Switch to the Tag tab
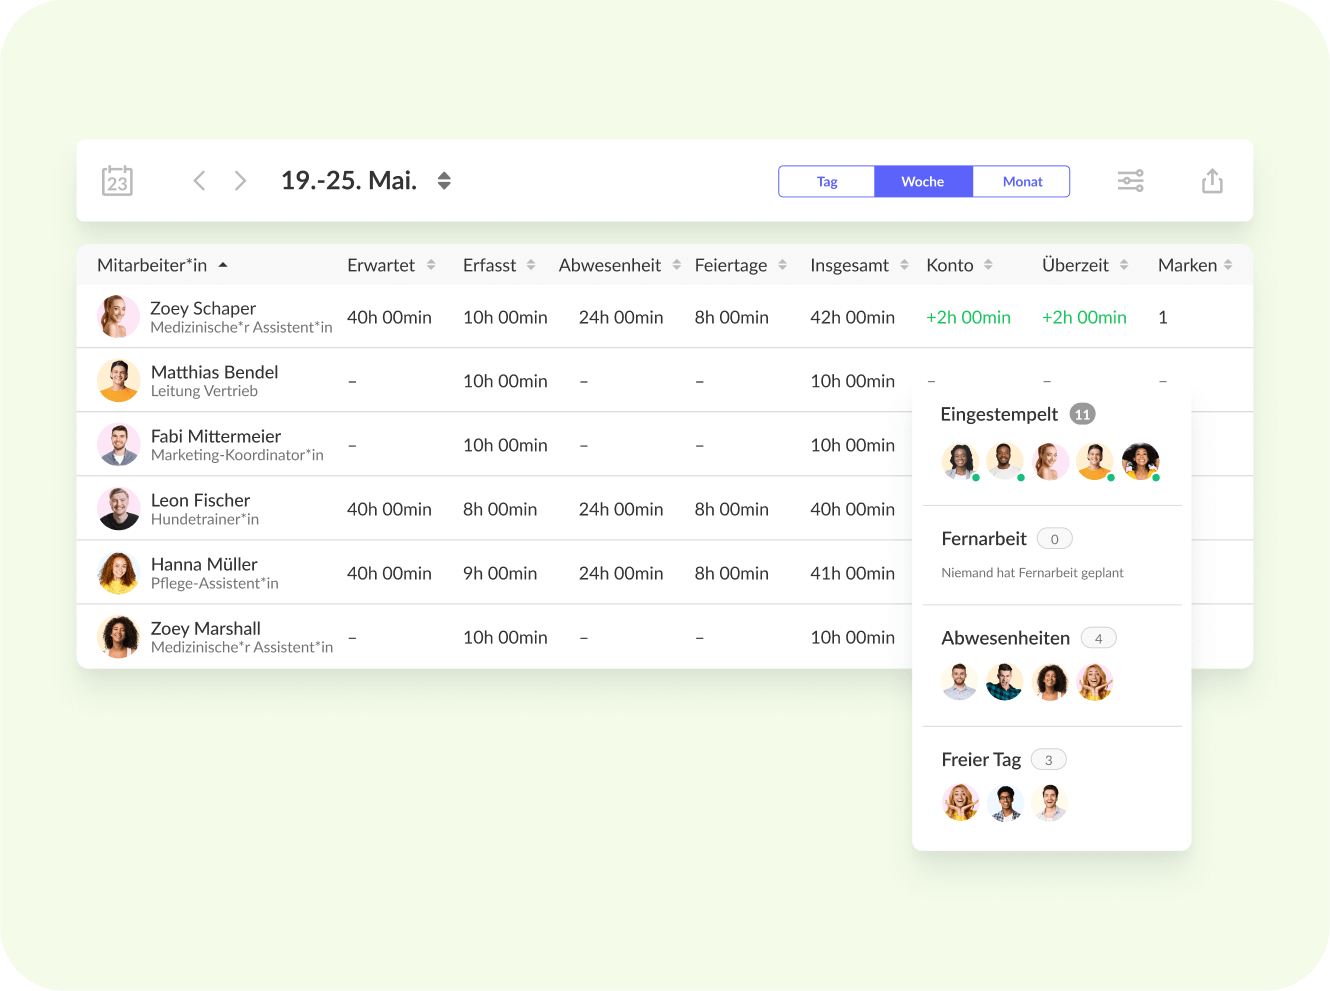1330x991 pixels. (827, 181)
